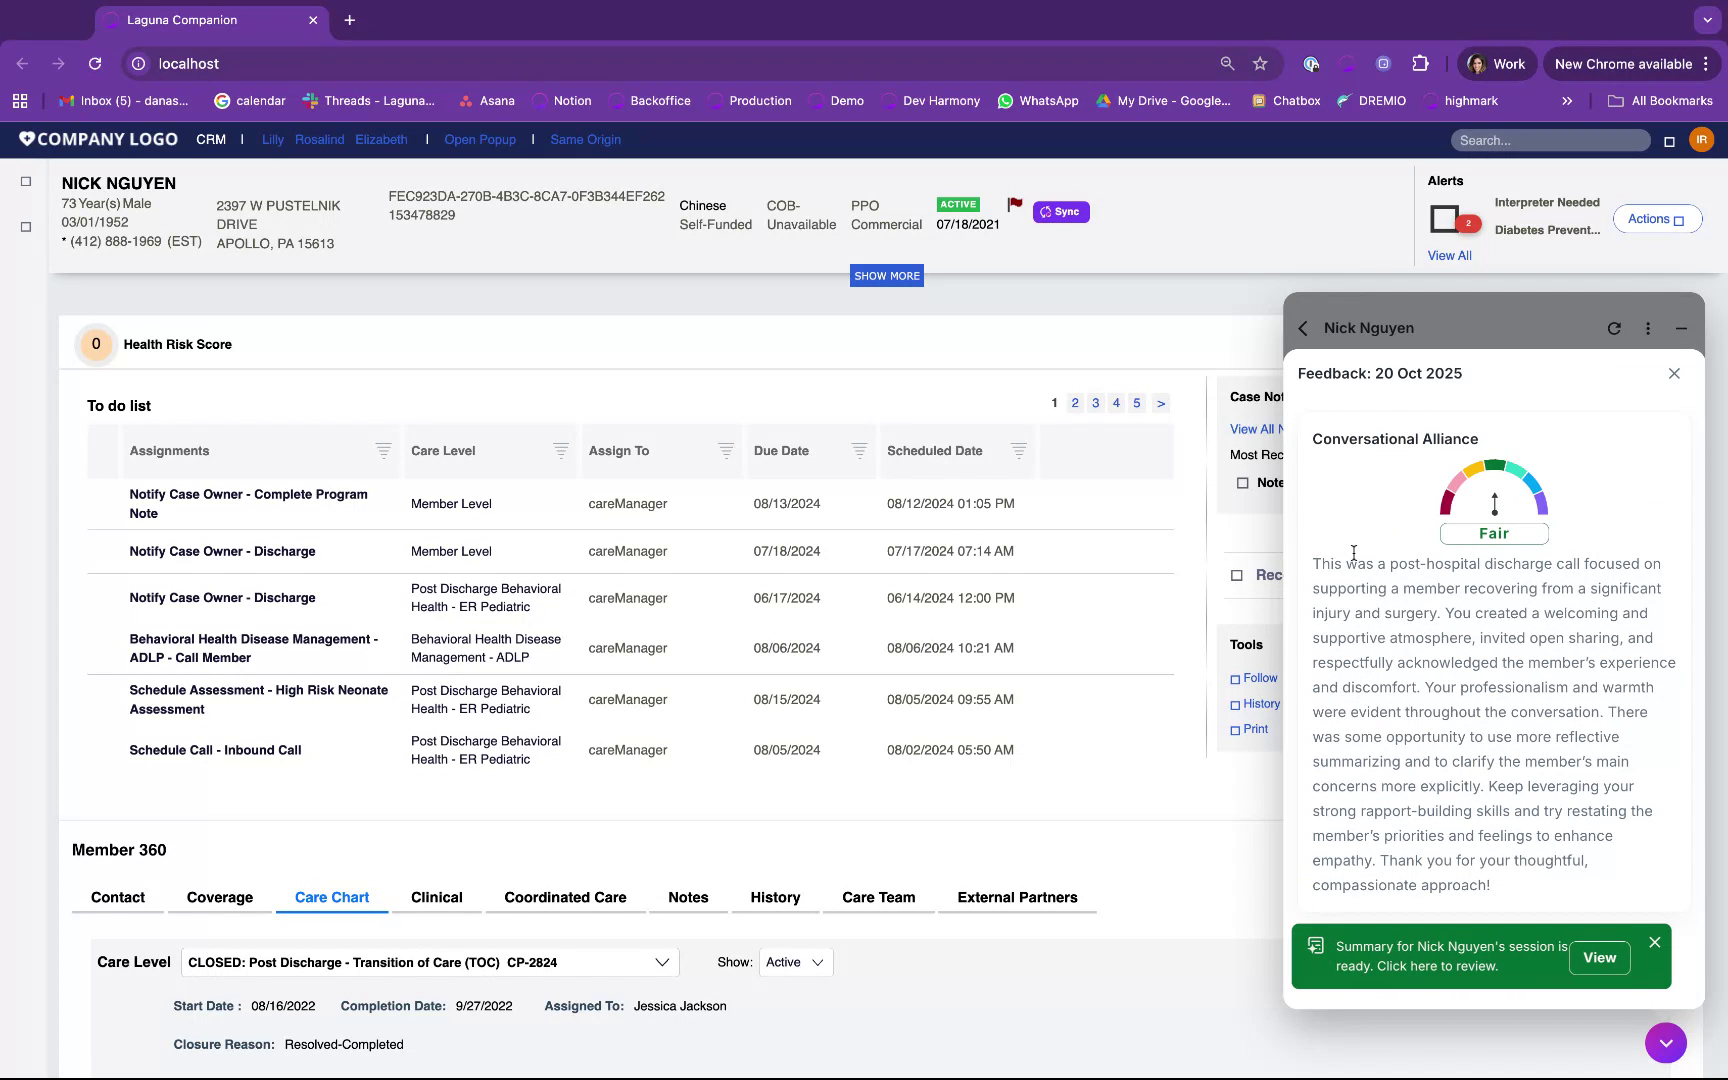Refresh the Nick Nguyen companion panel
The width and height of the screenshot is (1728, 1080).
point(1614,327)
